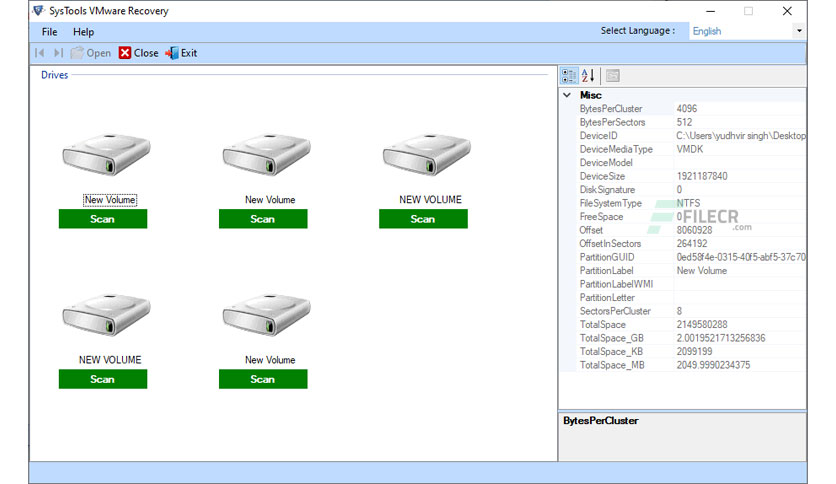Click the dotted-outlined New Volume label

pos(110,200)
